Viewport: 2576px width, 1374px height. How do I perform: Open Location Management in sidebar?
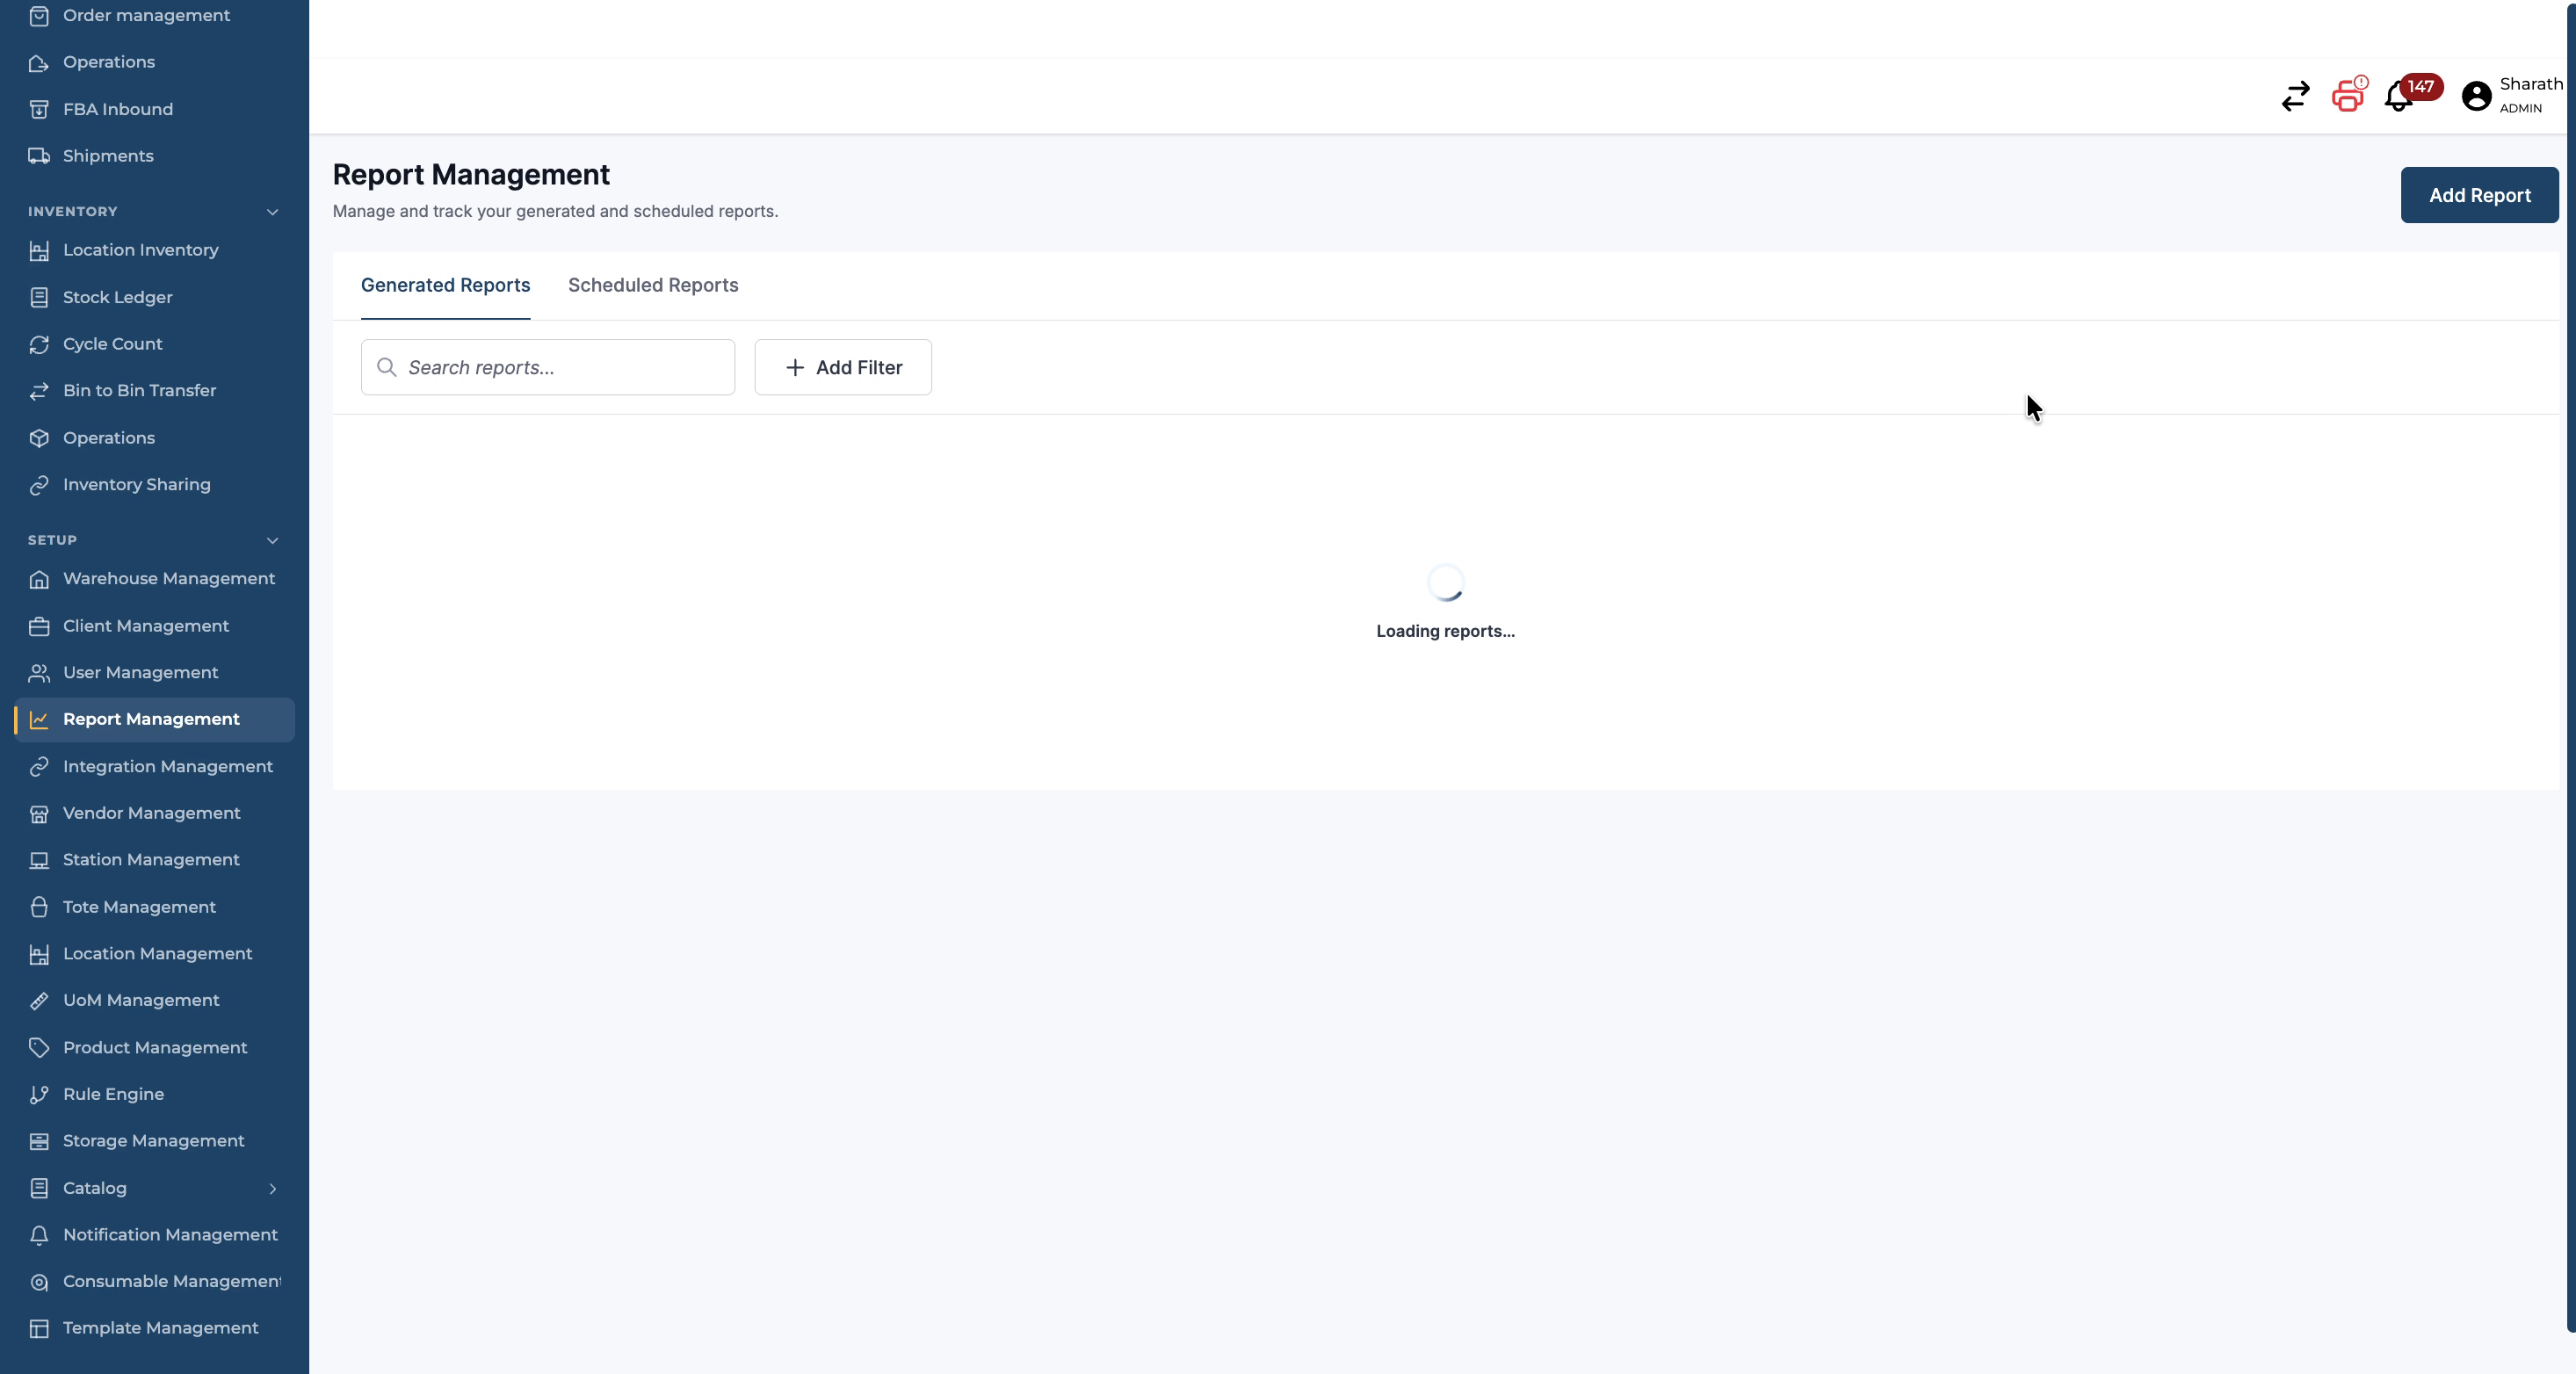pyautogui.click(x=154, y=953)
